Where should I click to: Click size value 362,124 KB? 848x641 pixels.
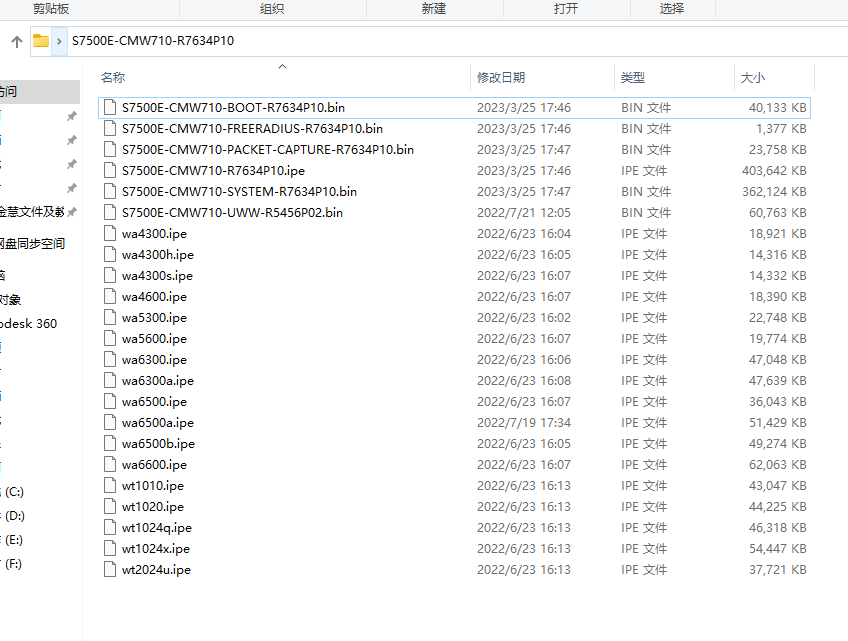pos(774,191)
